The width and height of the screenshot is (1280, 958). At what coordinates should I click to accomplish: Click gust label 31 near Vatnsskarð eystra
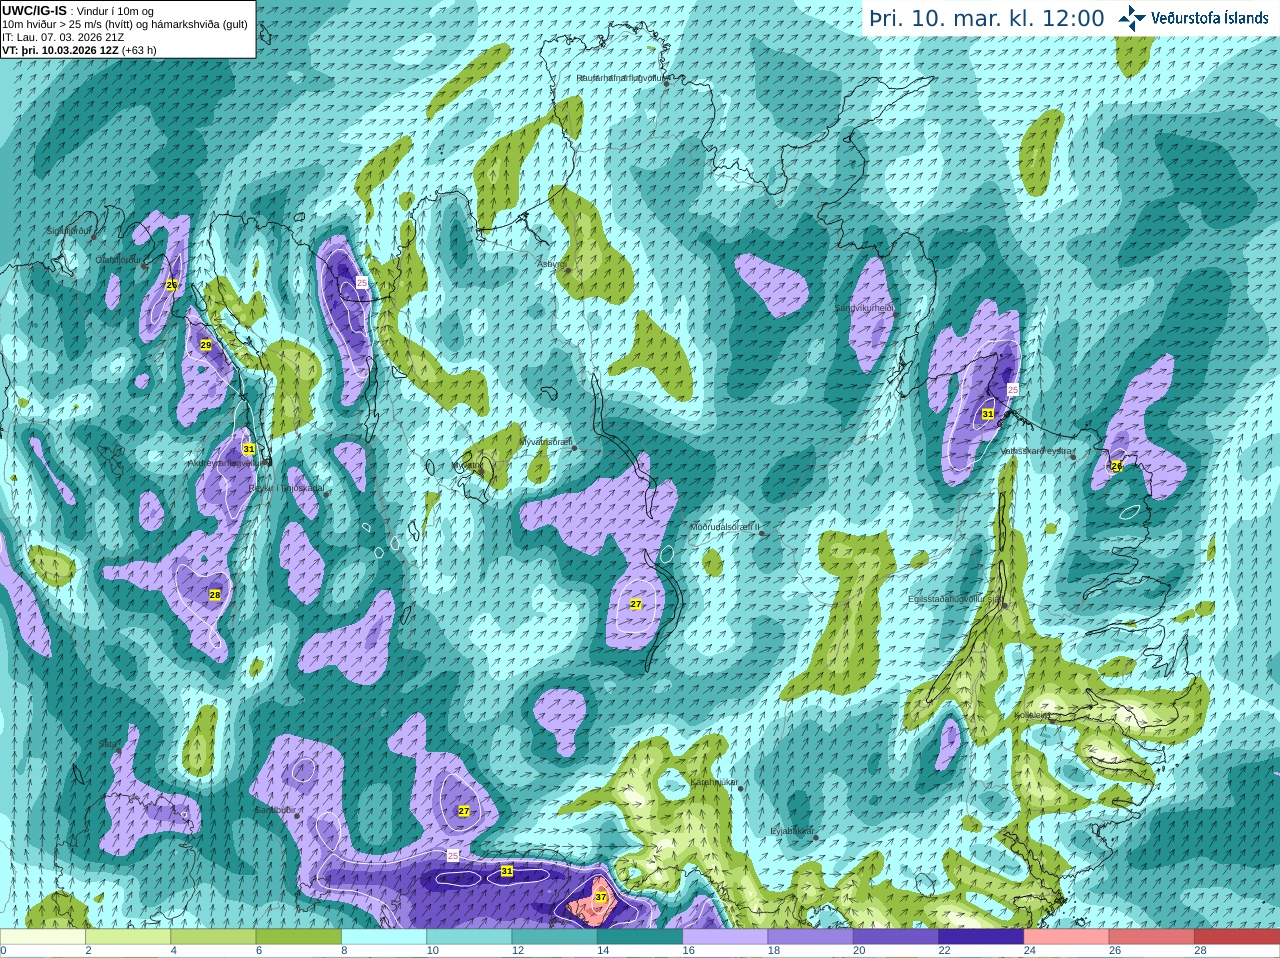(988, 414)
